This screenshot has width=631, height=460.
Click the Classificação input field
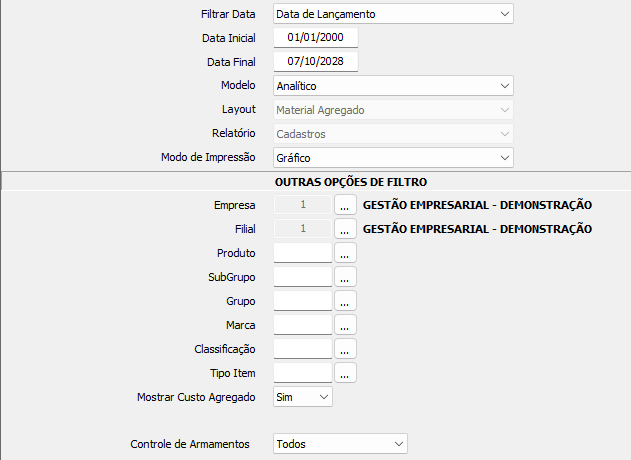(302, 349)
